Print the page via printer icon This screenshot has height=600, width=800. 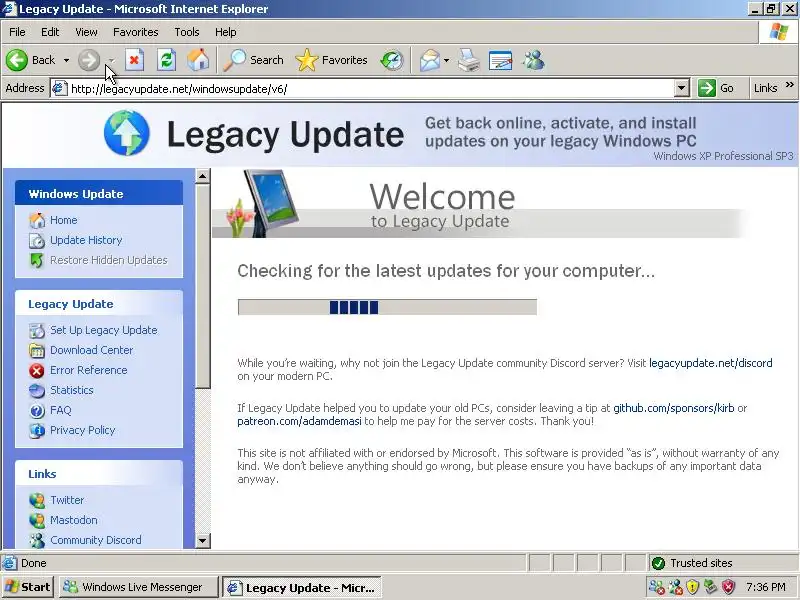coord(468,60)
